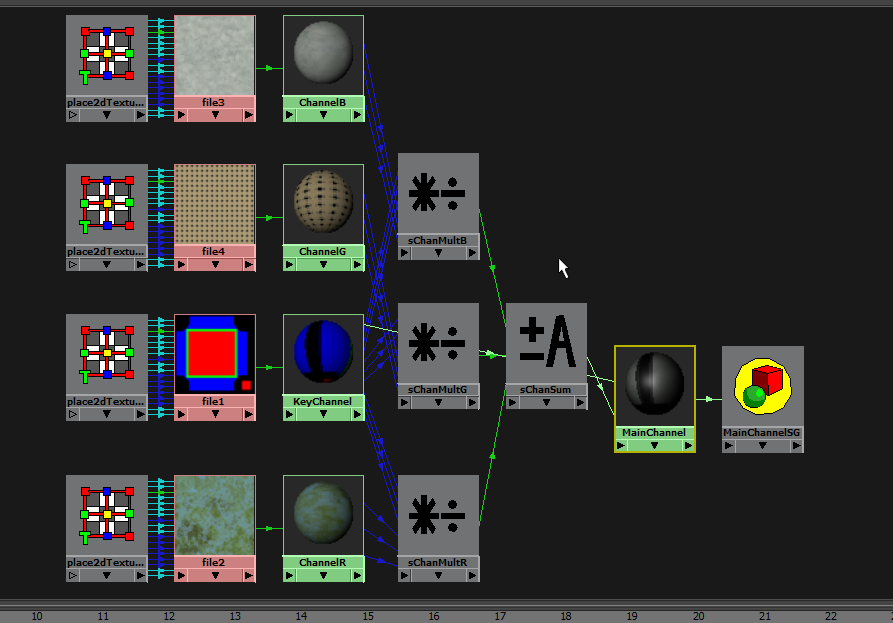The height and width of the screenshot is (623, 893).
Task: Expand the ChannelB node attributes arrow
Action: click(323, 115)
